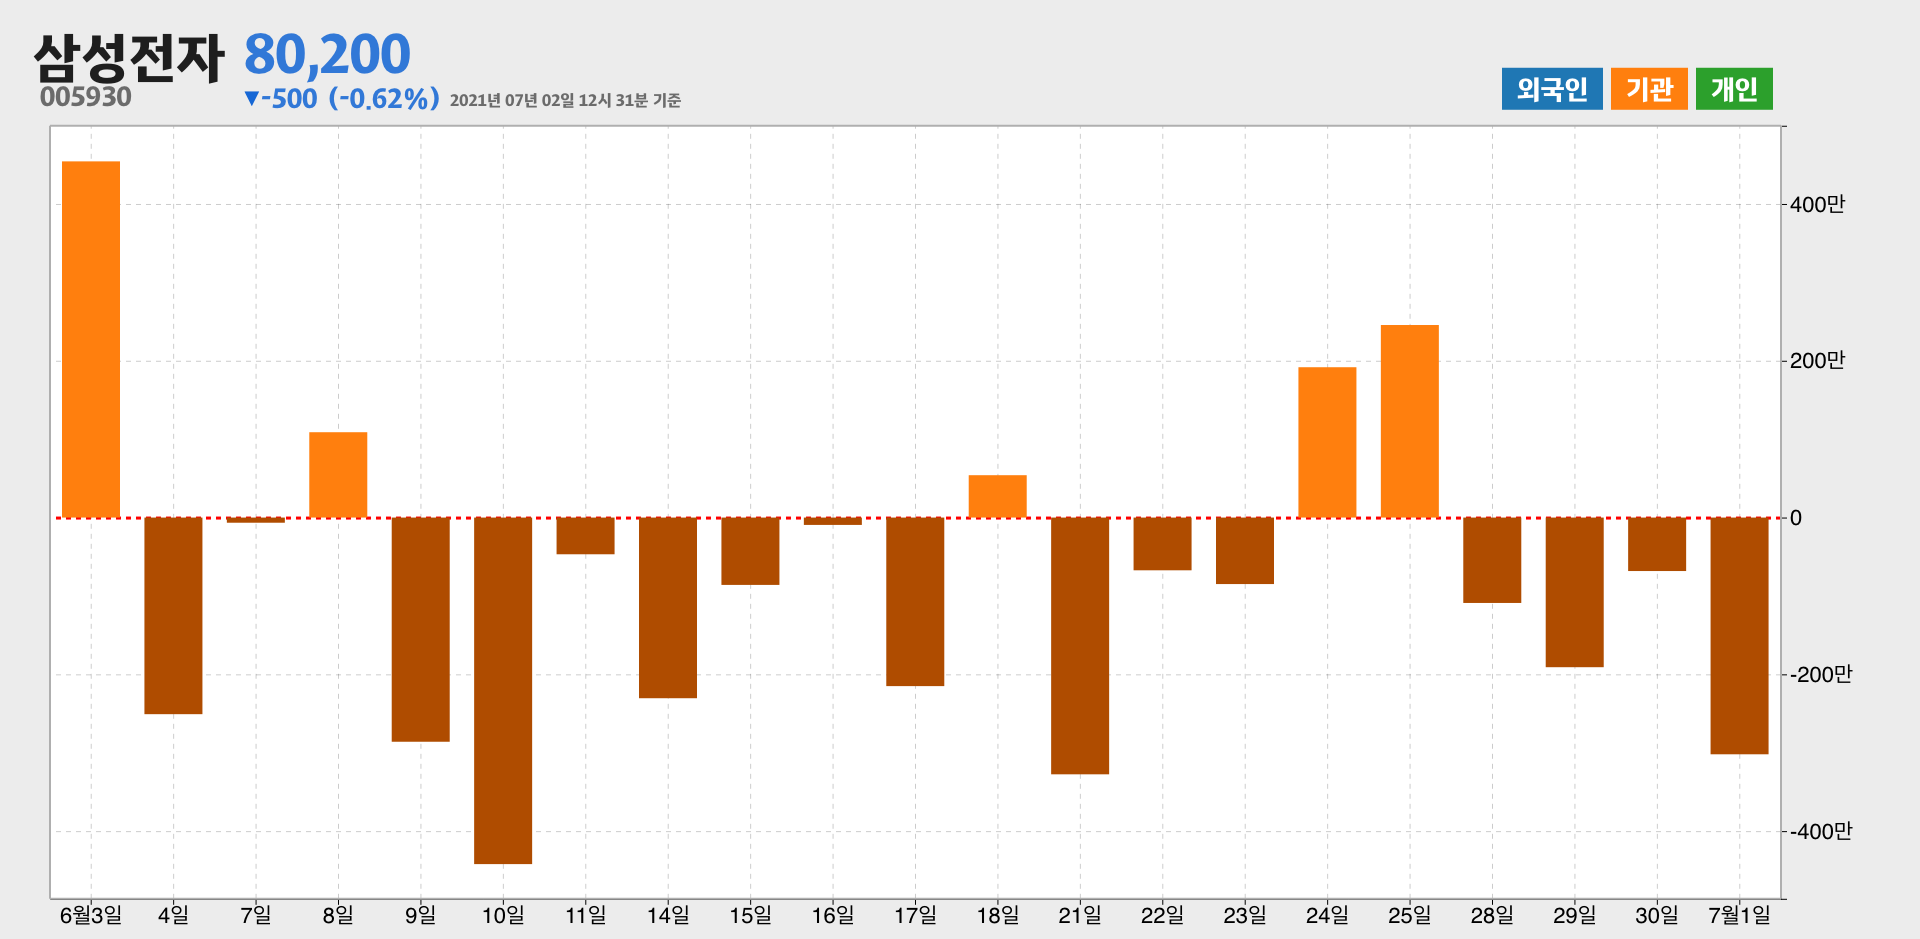1920x939 pixels.
Task: Click the small positive bar for 18일
Action: pyautogui.click(x=997, y=496)
